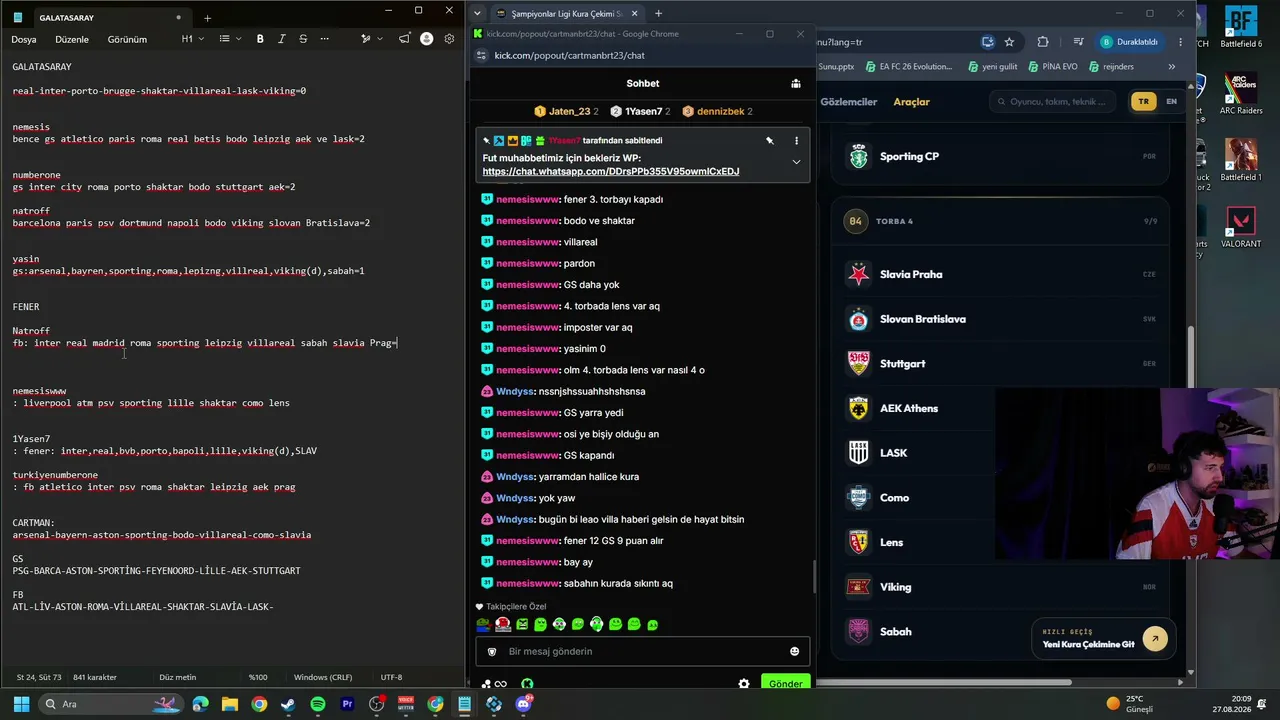The height and width of the screenshot is (720, 1280).
Task: Click the install app icon in address bar
Action: (988, 42)
